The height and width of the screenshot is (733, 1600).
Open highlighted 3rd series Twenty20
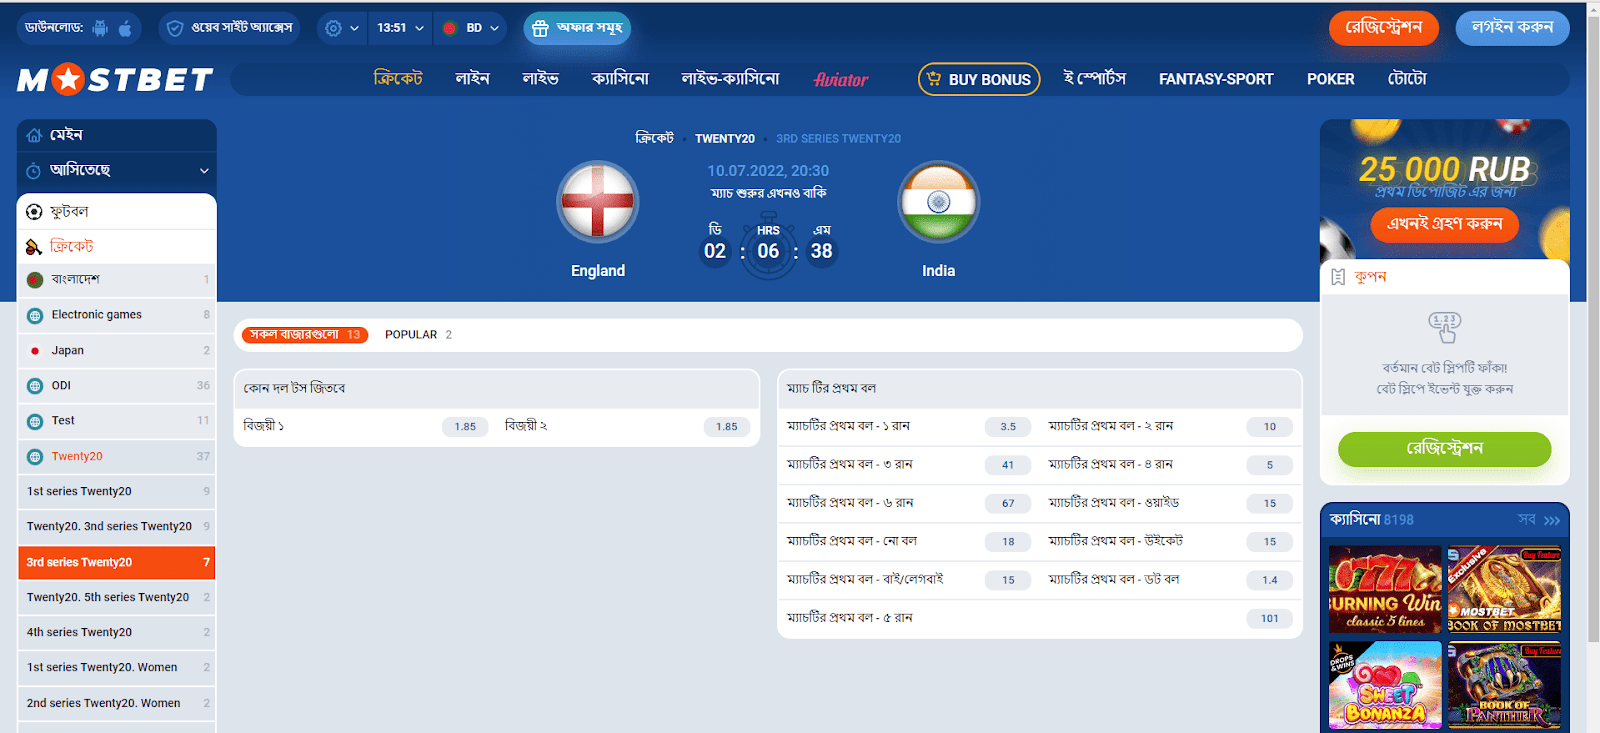pos(117,562)
